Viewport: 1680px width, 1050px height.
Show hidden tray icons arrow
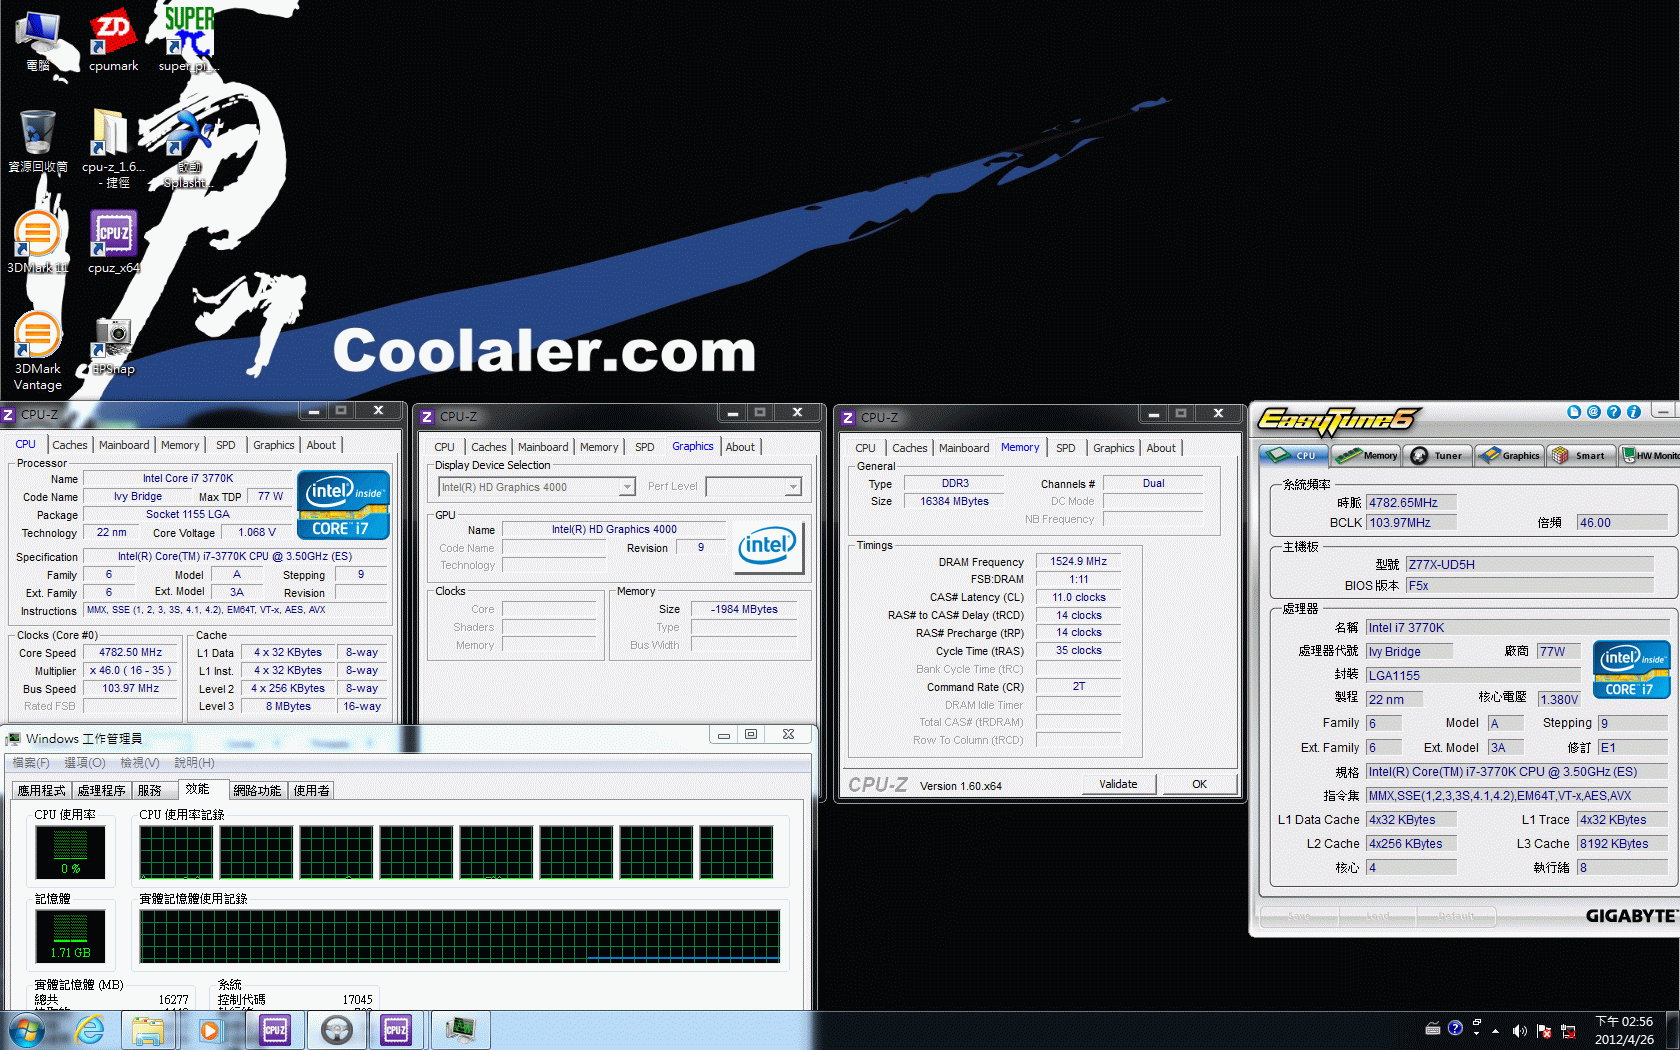click(1495, 1031)
